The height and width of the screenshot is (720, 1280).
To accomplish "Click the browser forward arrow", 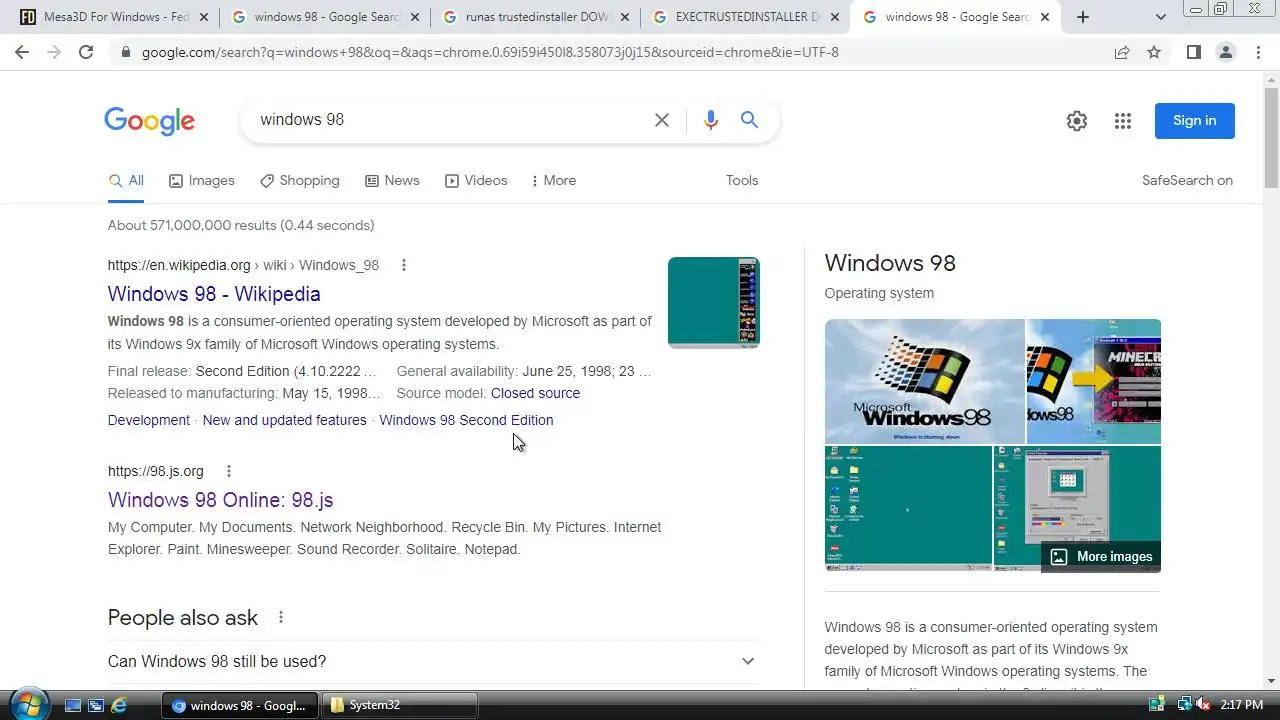I will tap(54, 52).
